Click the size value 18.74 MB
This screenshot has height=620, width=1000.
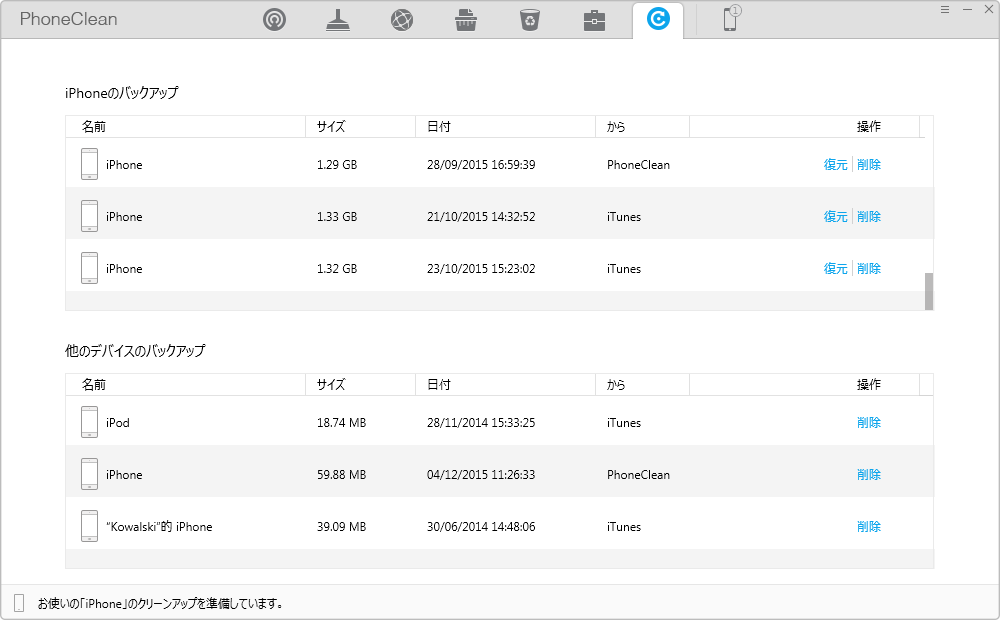(x=341, y=423)
